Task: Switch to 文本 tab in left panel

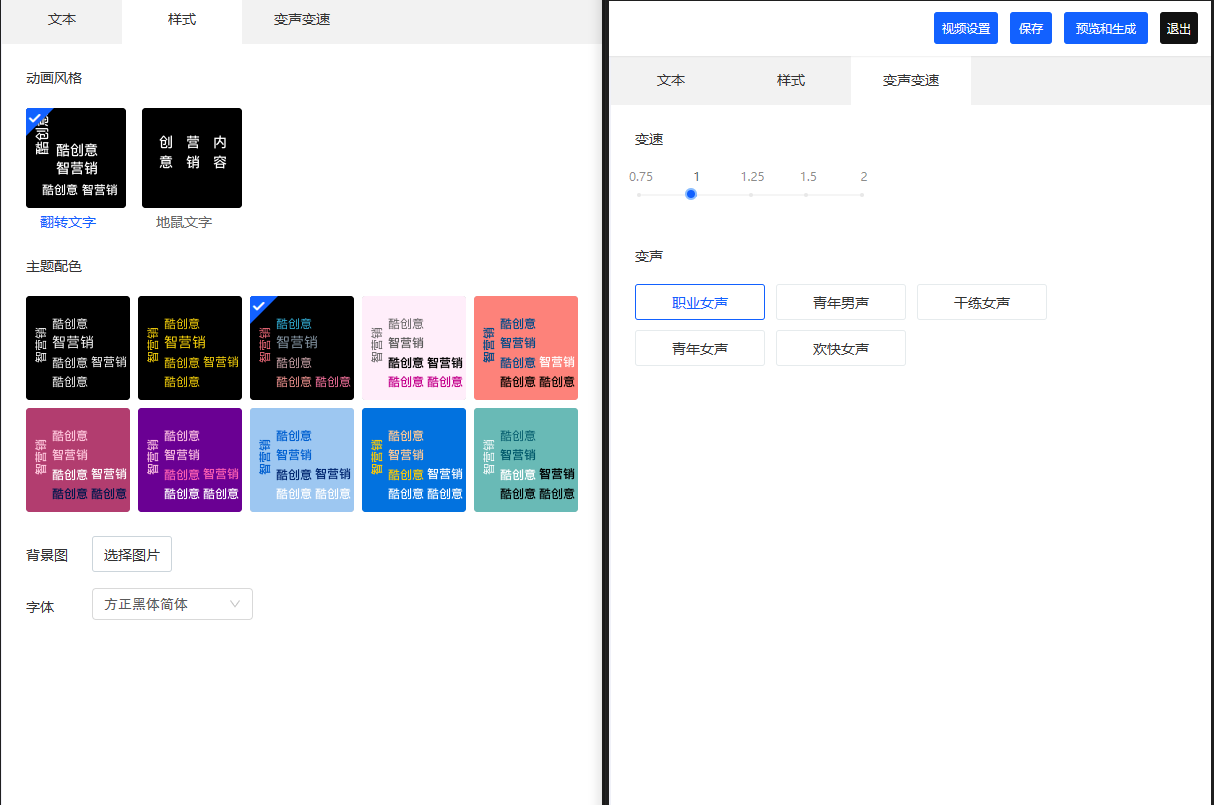Action: [62, 20]
